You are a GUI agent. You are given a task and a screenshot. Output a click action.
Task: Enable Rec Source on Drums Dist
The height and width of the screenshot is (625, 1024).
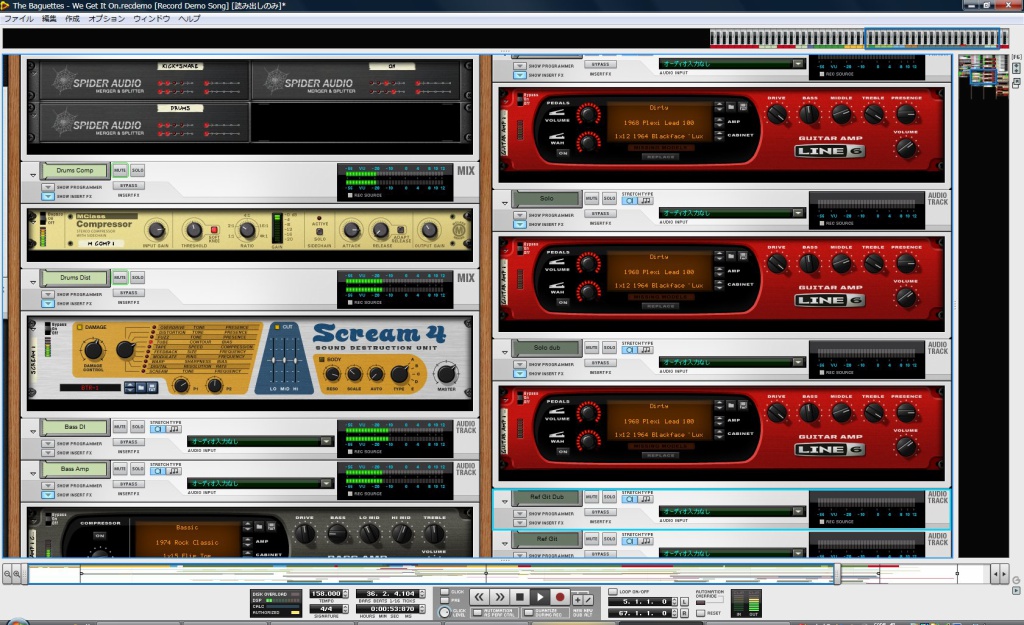pos(350,302)
